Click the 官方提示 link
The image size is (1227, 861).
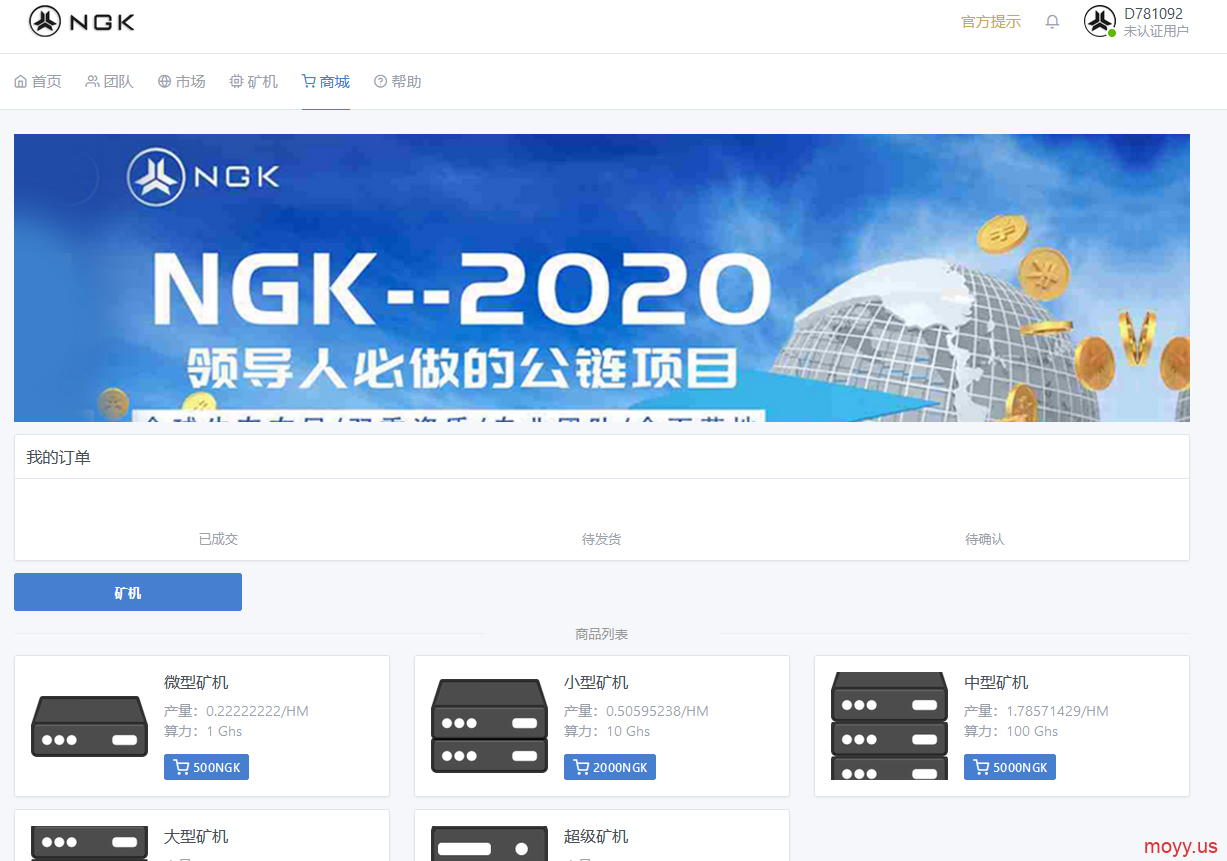point(991,22)
